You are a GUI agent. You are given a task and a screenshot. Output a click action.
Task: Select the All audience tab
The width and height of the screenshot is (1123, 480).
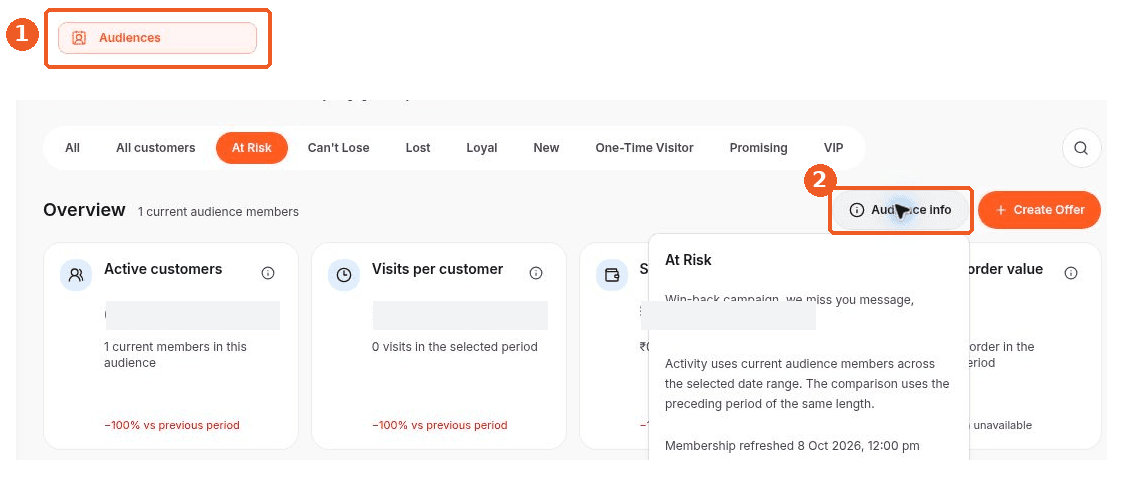click(x=72, y=148)
